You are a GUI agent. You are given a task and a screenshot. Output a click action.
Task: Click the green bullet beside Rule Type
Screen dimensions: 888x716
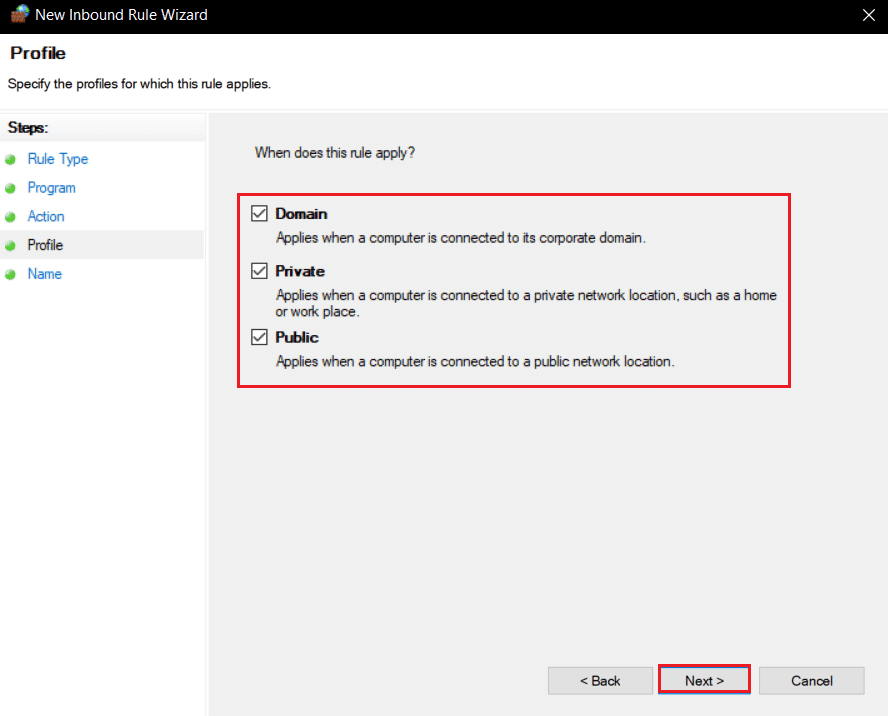[11, 159]
